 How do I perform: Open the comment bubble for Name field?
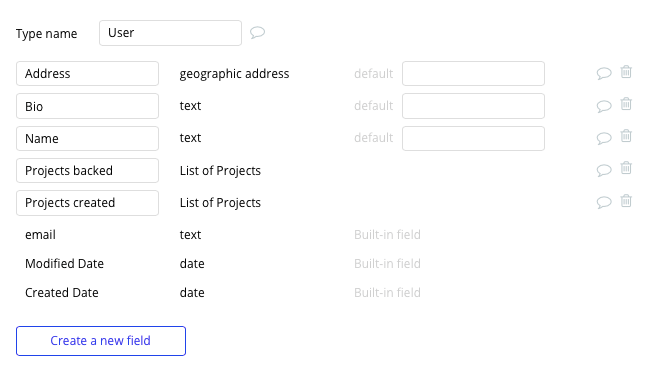[604, 138]
